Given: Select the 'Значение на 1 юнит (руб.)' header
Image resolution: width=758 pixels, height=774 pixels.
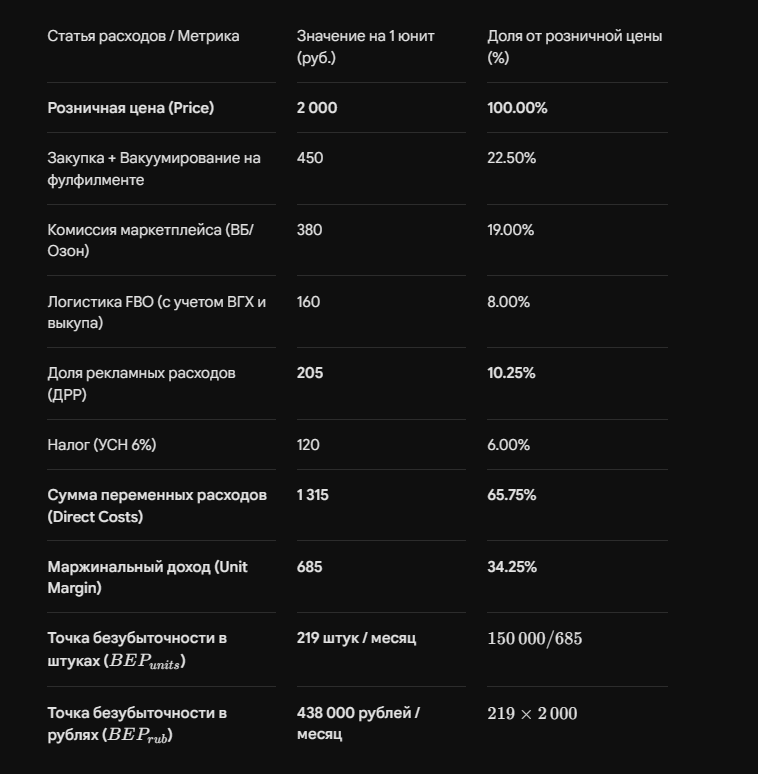Looking at the screenshot, I should pos(365,47).
